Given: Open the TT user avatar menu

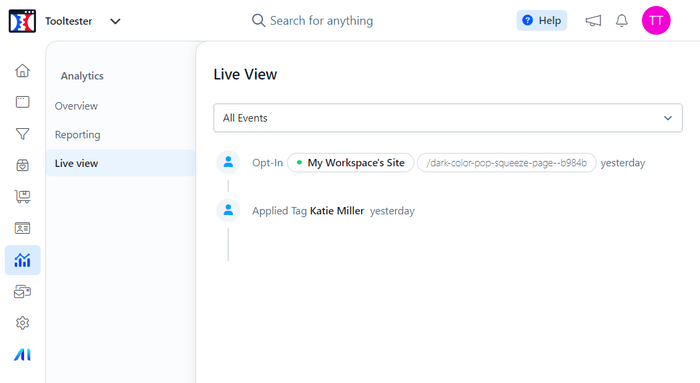Looking at the screenshot, I should [x=656, y=21].
